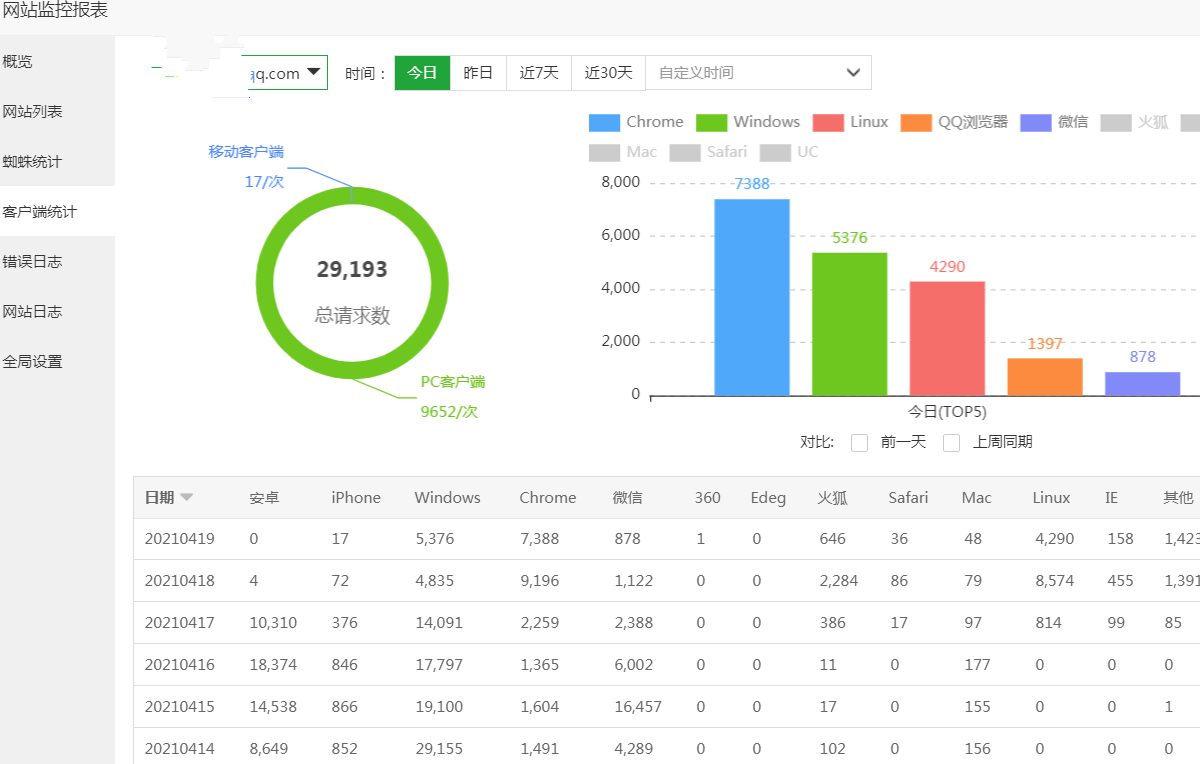The image size is (1200, 764).
Task: Switch time range to 近7天
Action: 539,73
